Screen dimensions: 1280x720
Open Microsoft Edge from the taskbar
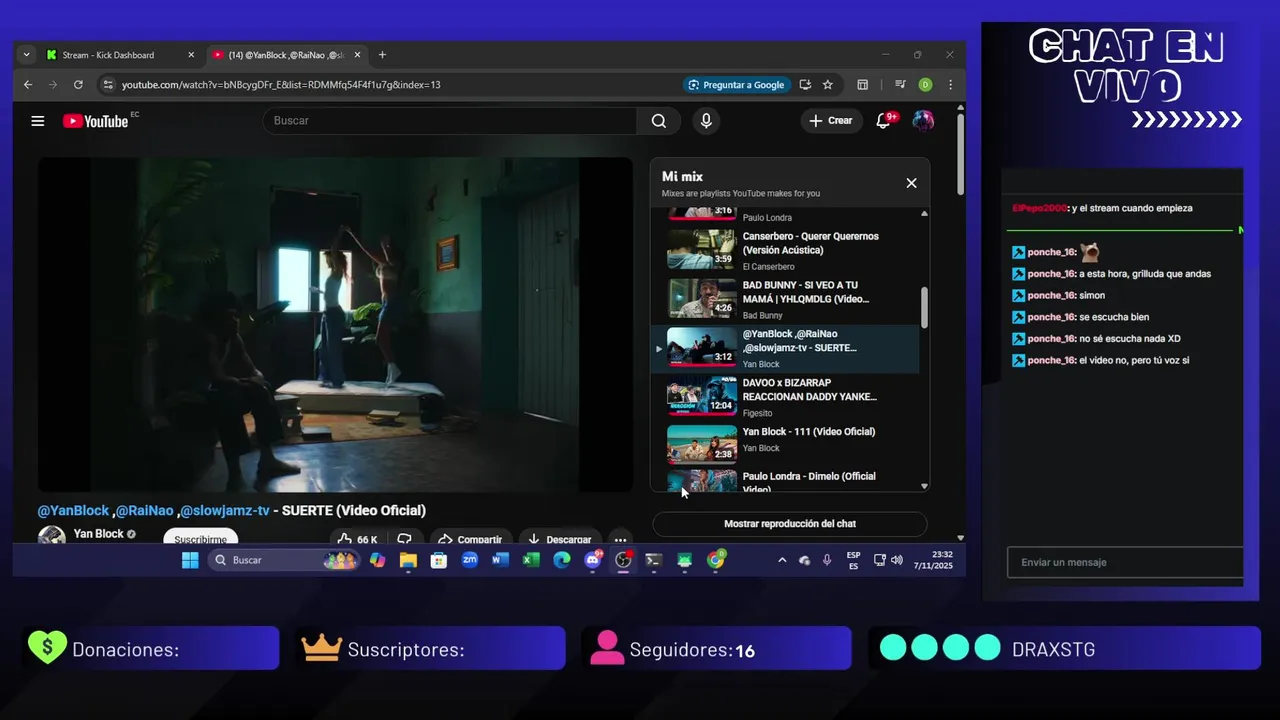[562, 560]
